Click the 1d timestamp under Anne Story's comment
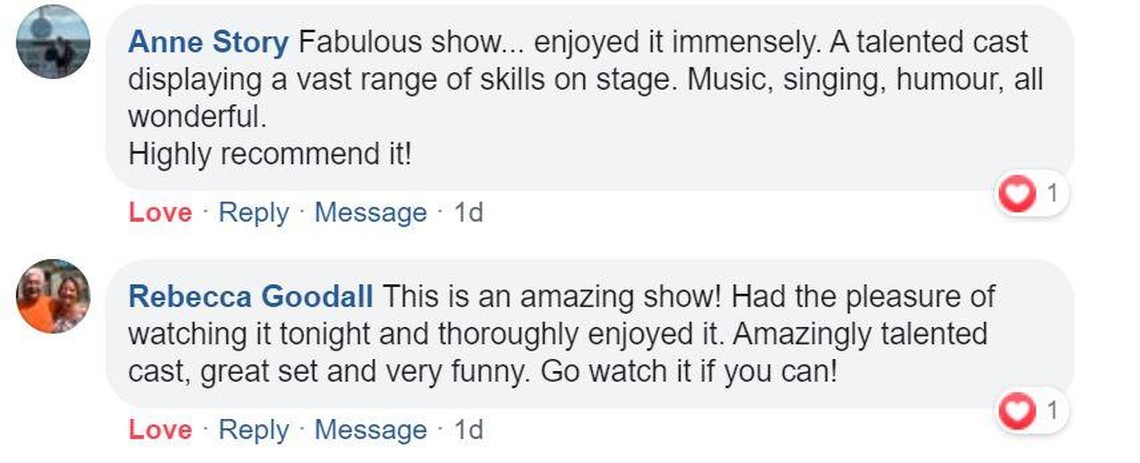 coord(468,213)
